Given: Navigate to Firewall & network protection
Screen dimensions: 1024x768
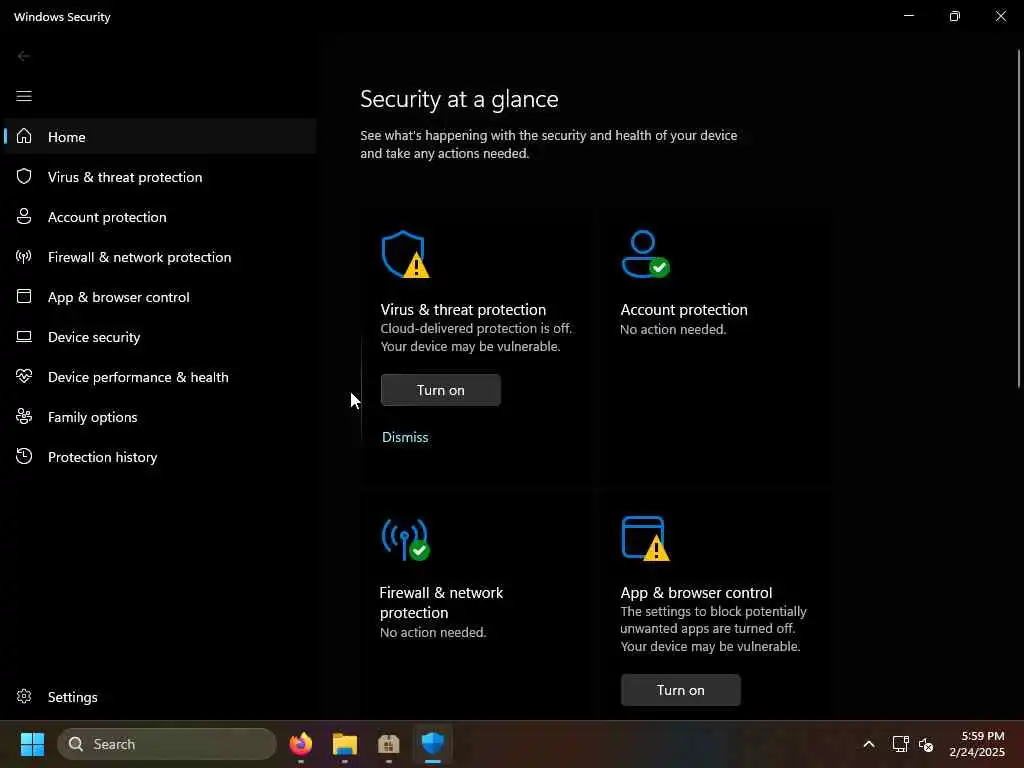Looking at the screenshot, I should click(160, 257).
